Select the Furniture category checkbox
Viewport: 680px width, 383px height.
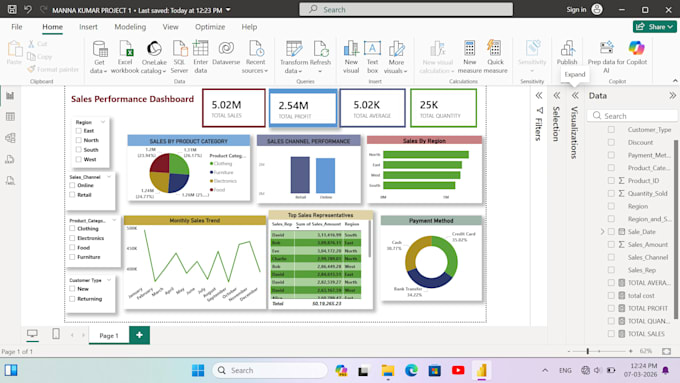pyautogui.click(x=72, y=257)
